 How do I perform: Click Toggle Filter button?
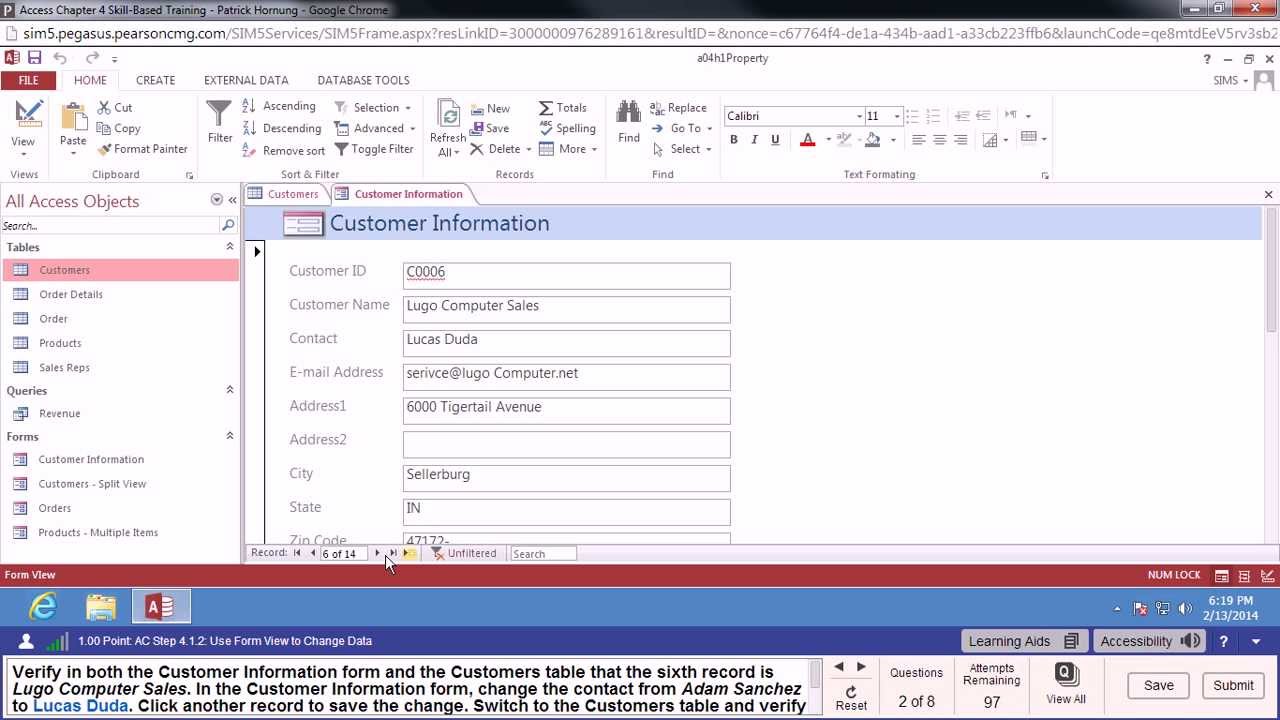click(x=373, y=149)
